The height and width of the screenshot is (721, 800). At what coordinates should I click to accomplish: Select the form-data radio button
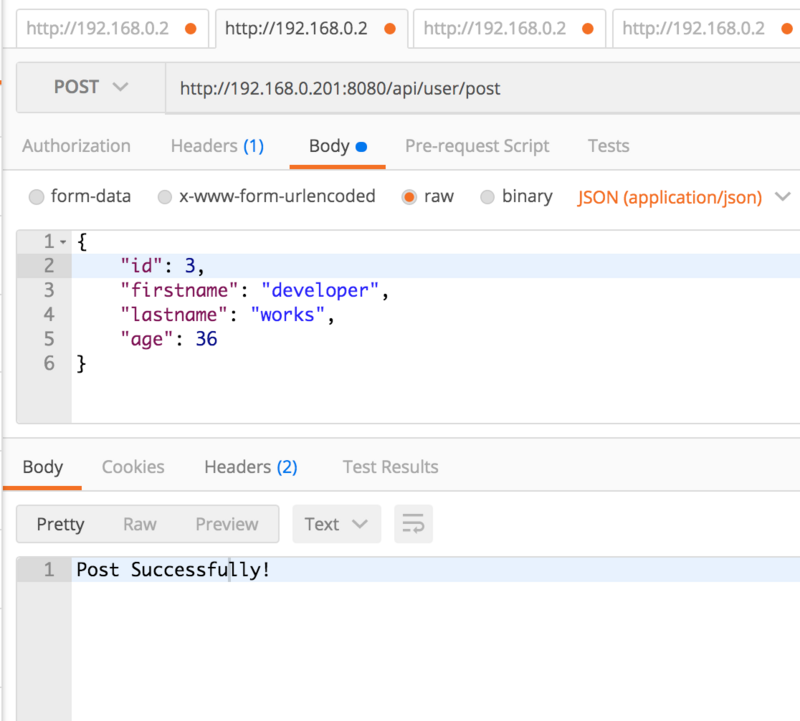coord(36,197)
